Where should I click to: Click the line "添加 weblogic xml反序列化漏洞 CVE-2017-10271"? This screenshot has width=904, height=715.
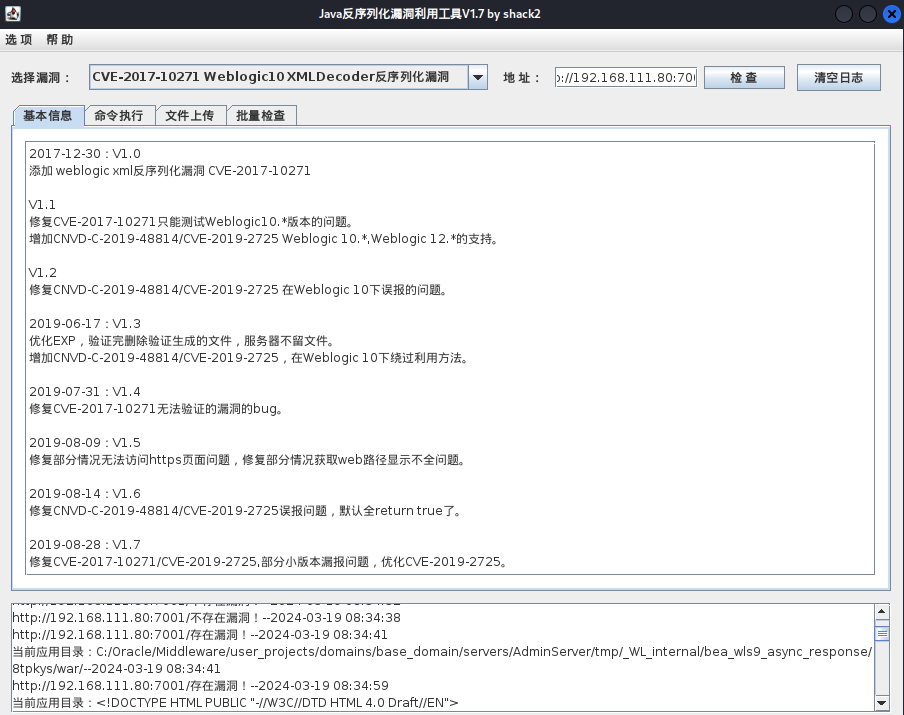pyautogui.click(x=170, y=171)
